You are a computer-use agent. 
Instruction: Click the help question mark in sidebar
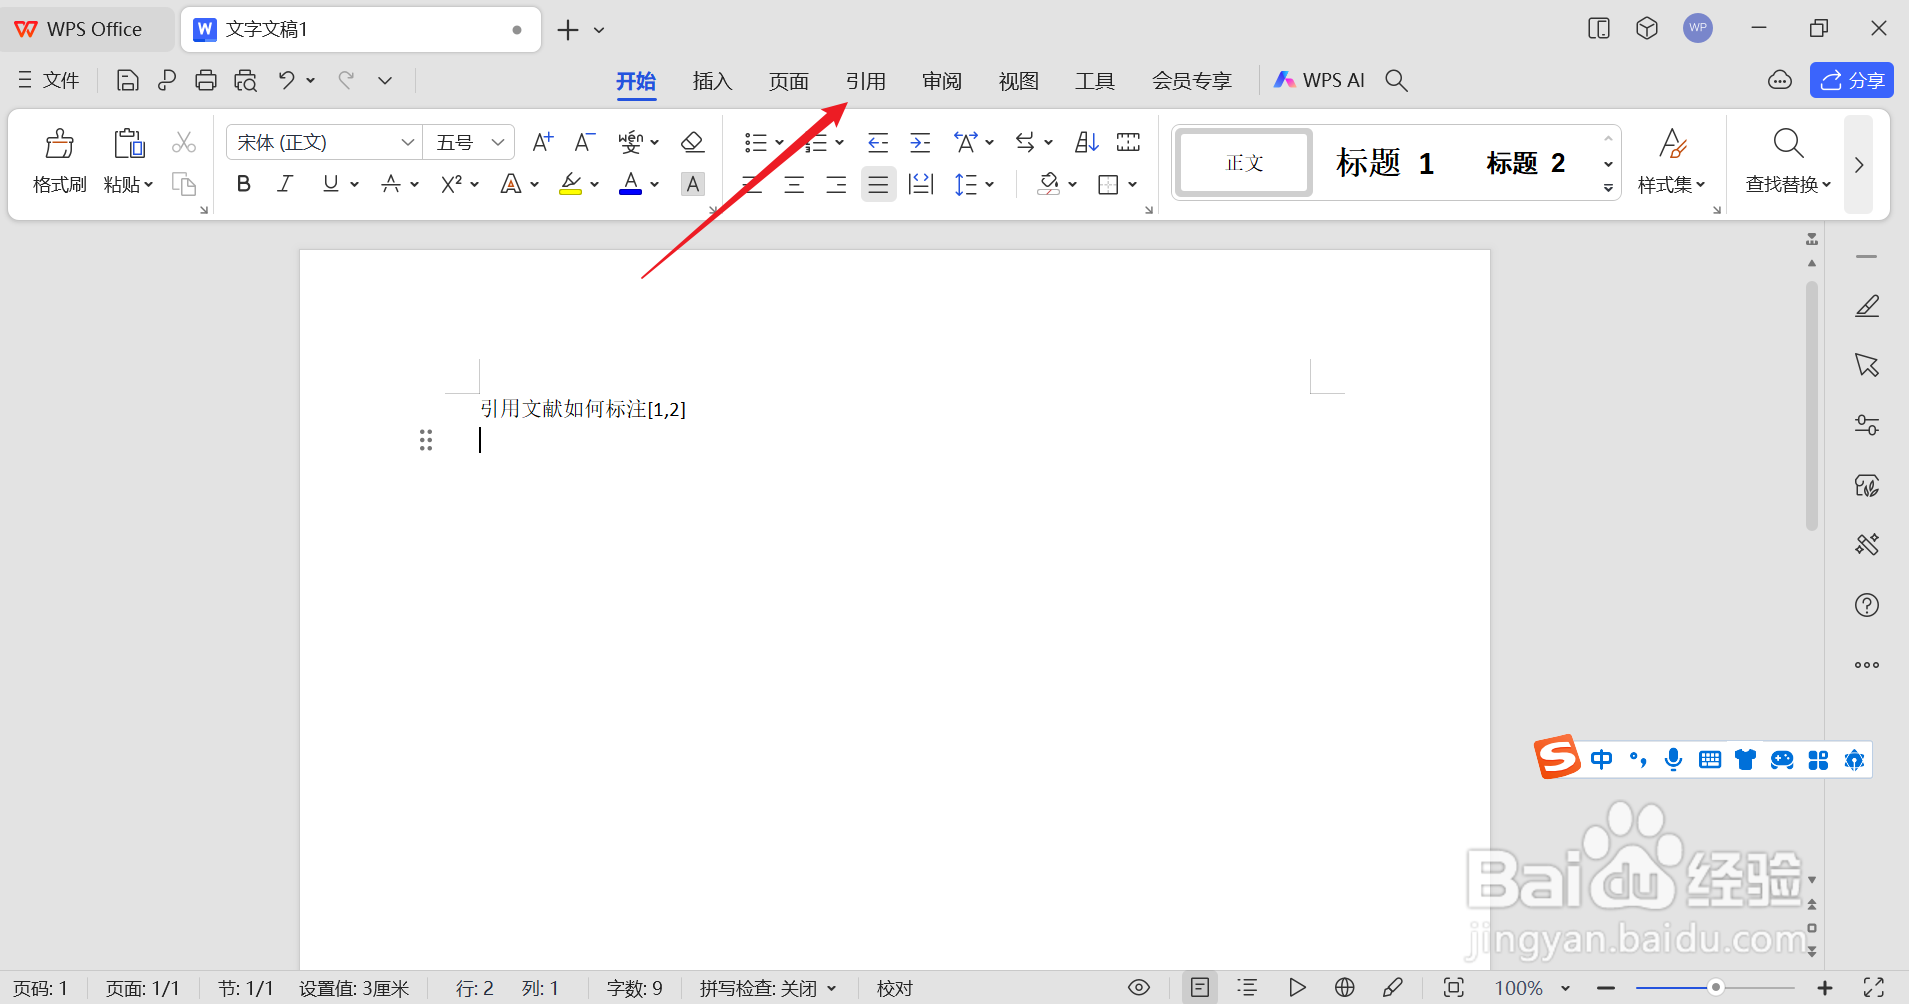(1867, 605)
